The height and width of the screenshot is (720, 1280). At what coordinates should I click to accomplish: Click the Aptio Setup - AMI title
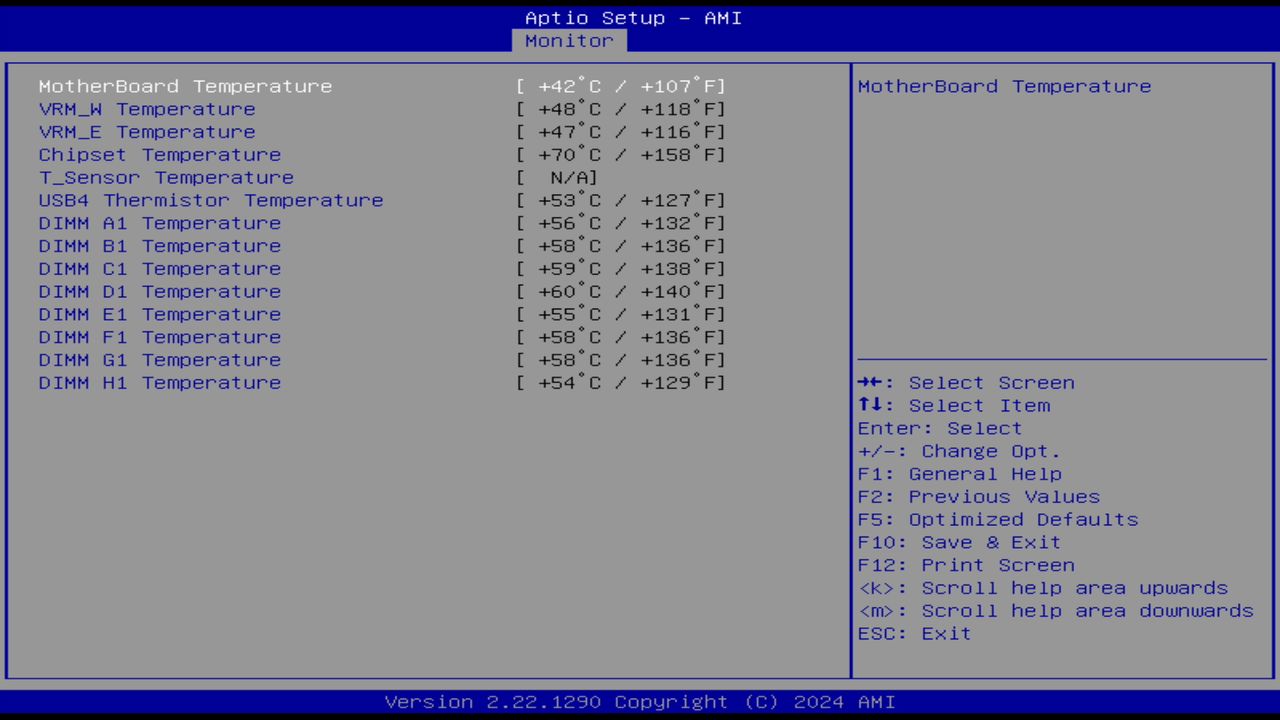click(634, 18)
